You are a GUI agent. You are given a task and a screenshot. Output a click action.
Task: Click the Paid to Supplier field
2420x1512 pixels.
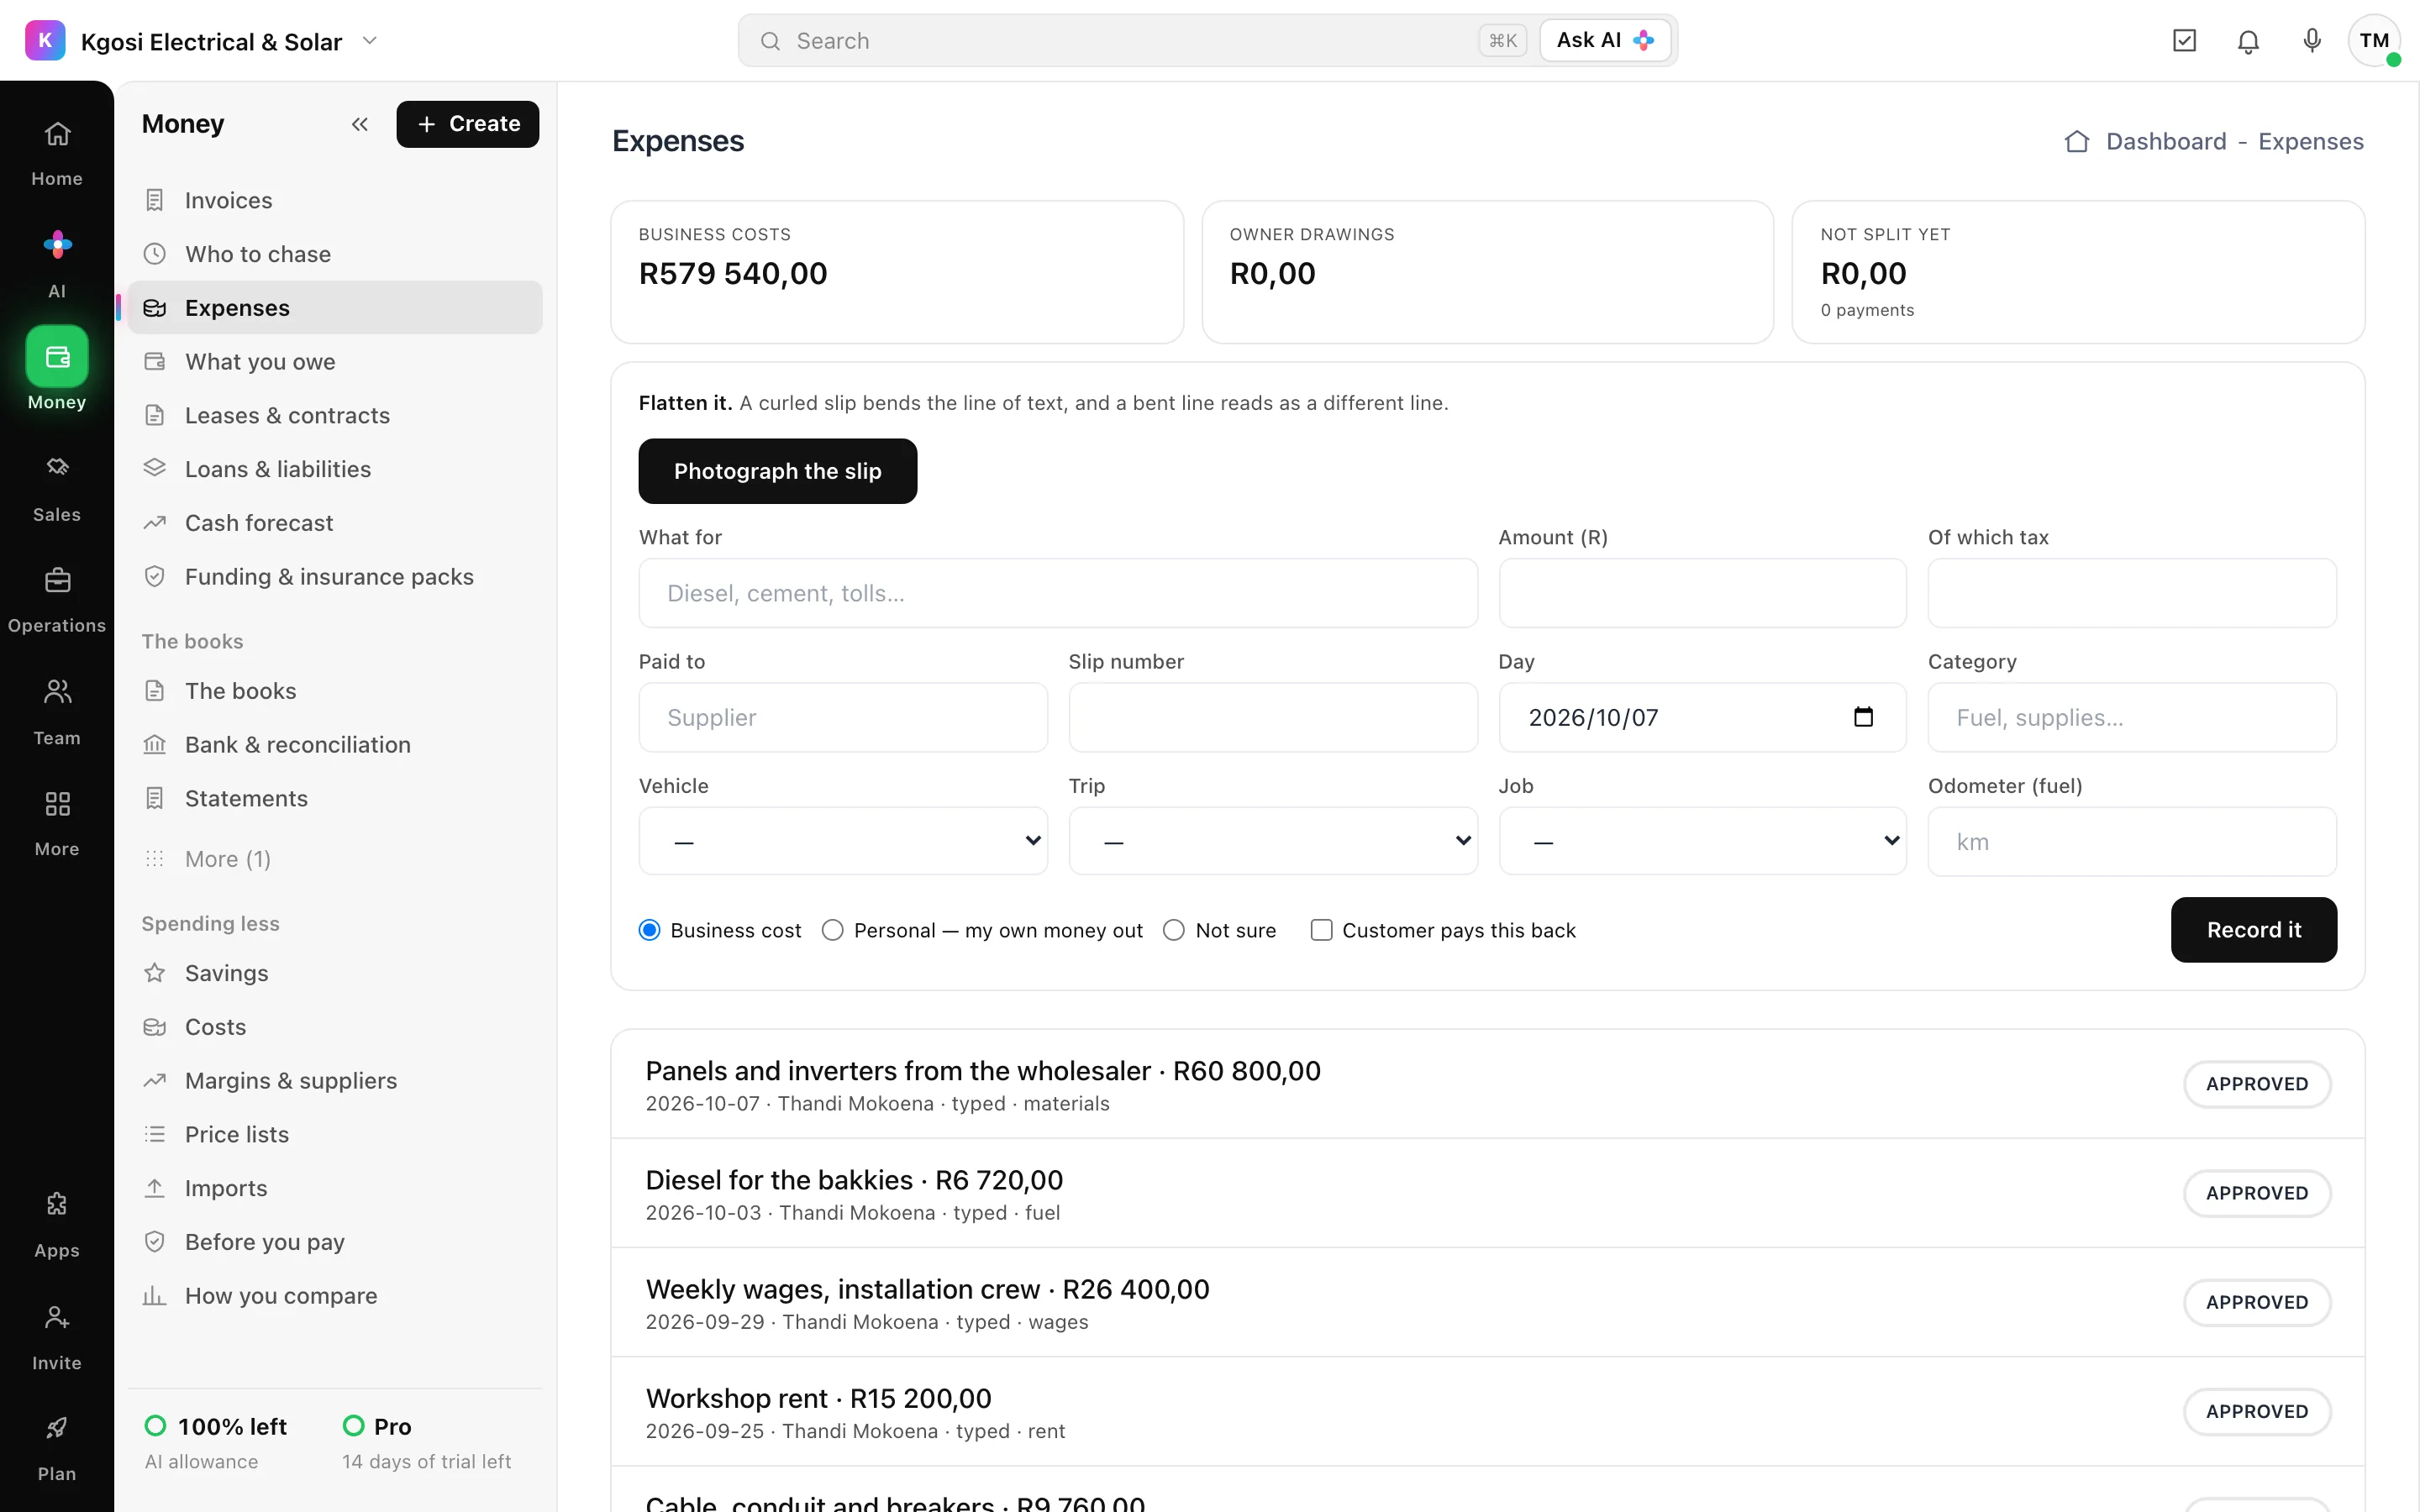[x=843, y=717]
